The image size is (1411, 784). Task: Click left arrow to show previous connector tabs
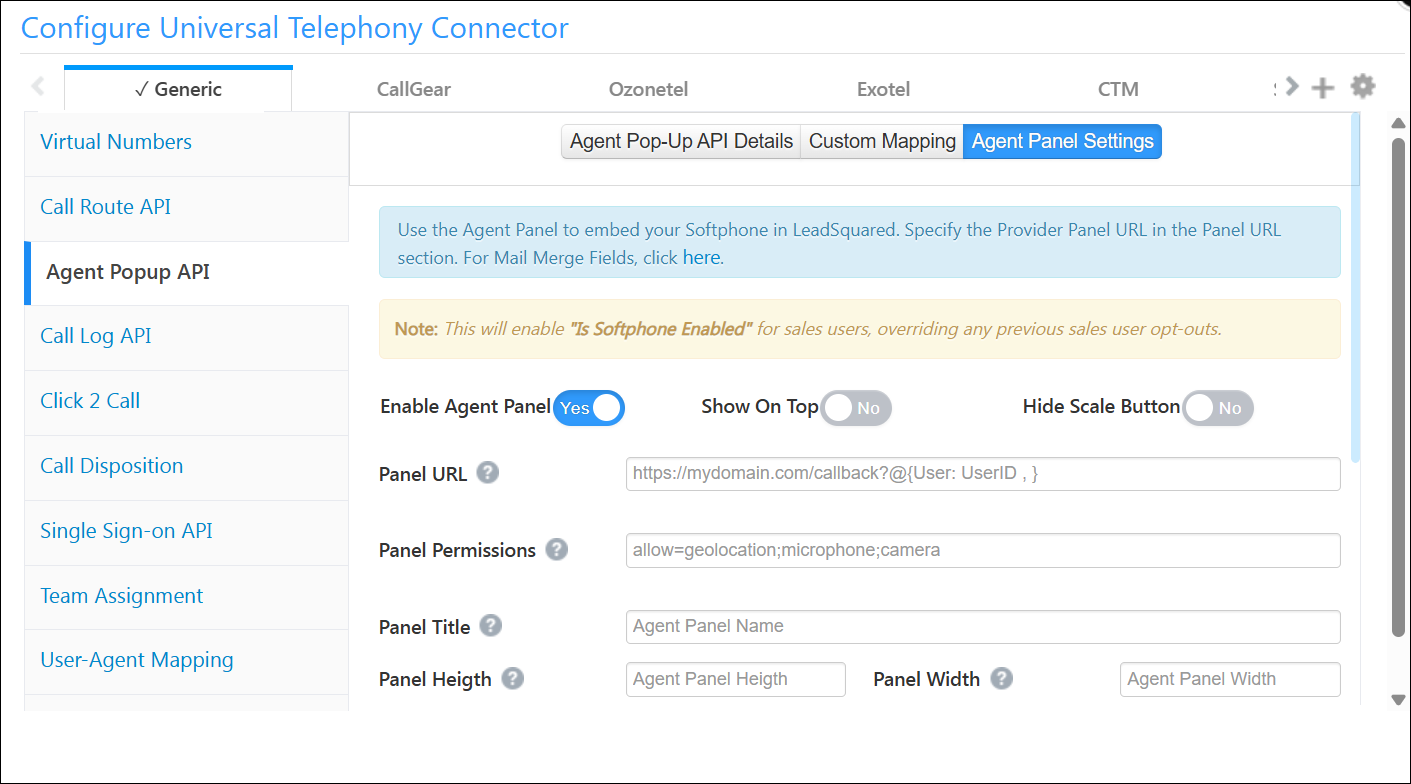tap(38, 87)
